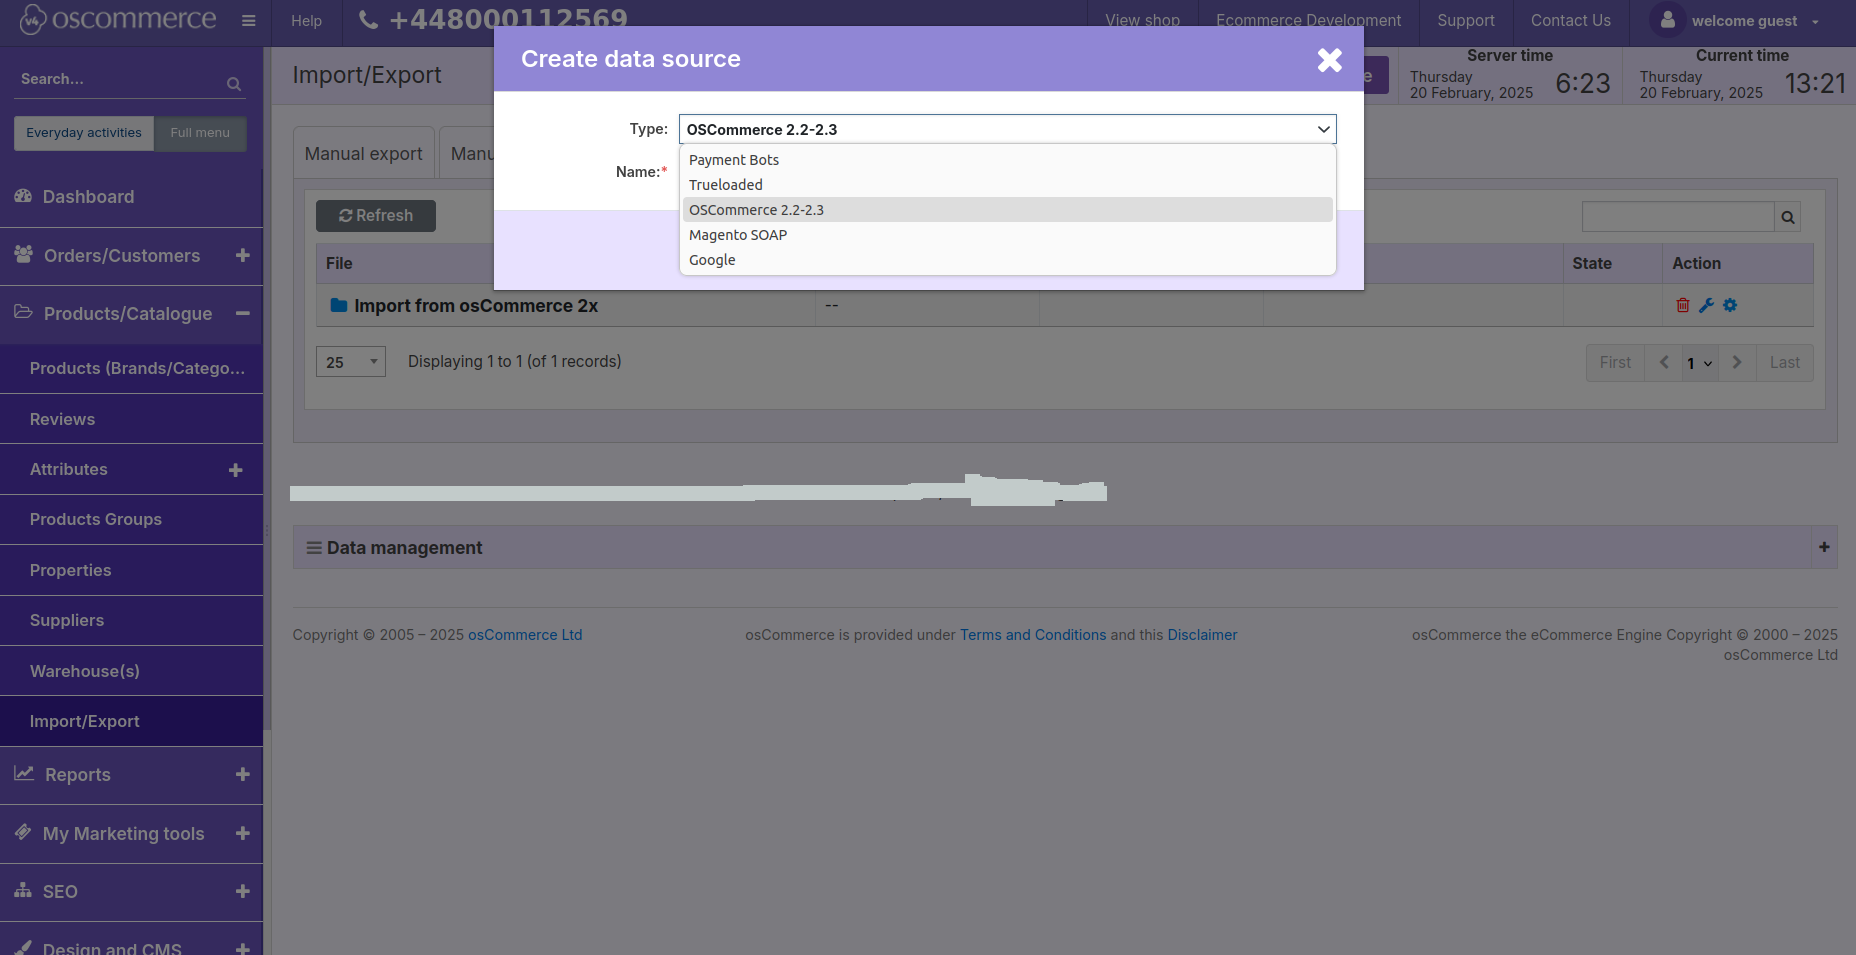Go to previous page arrow
This screenshot has height=955, width=1856.
1664,363
